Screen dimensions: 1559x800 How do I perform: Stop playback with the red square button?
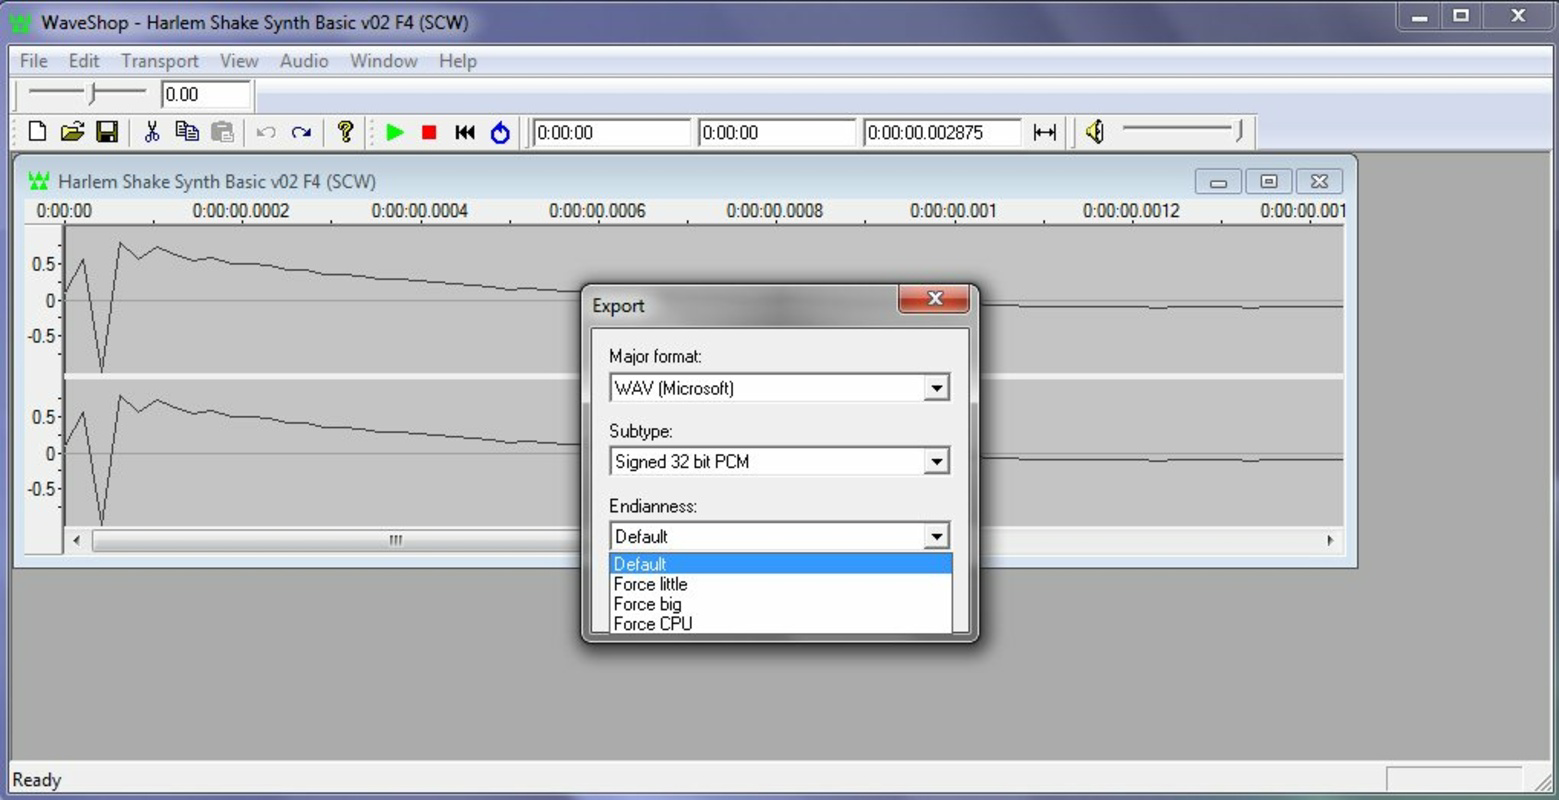tap(429, 132)
